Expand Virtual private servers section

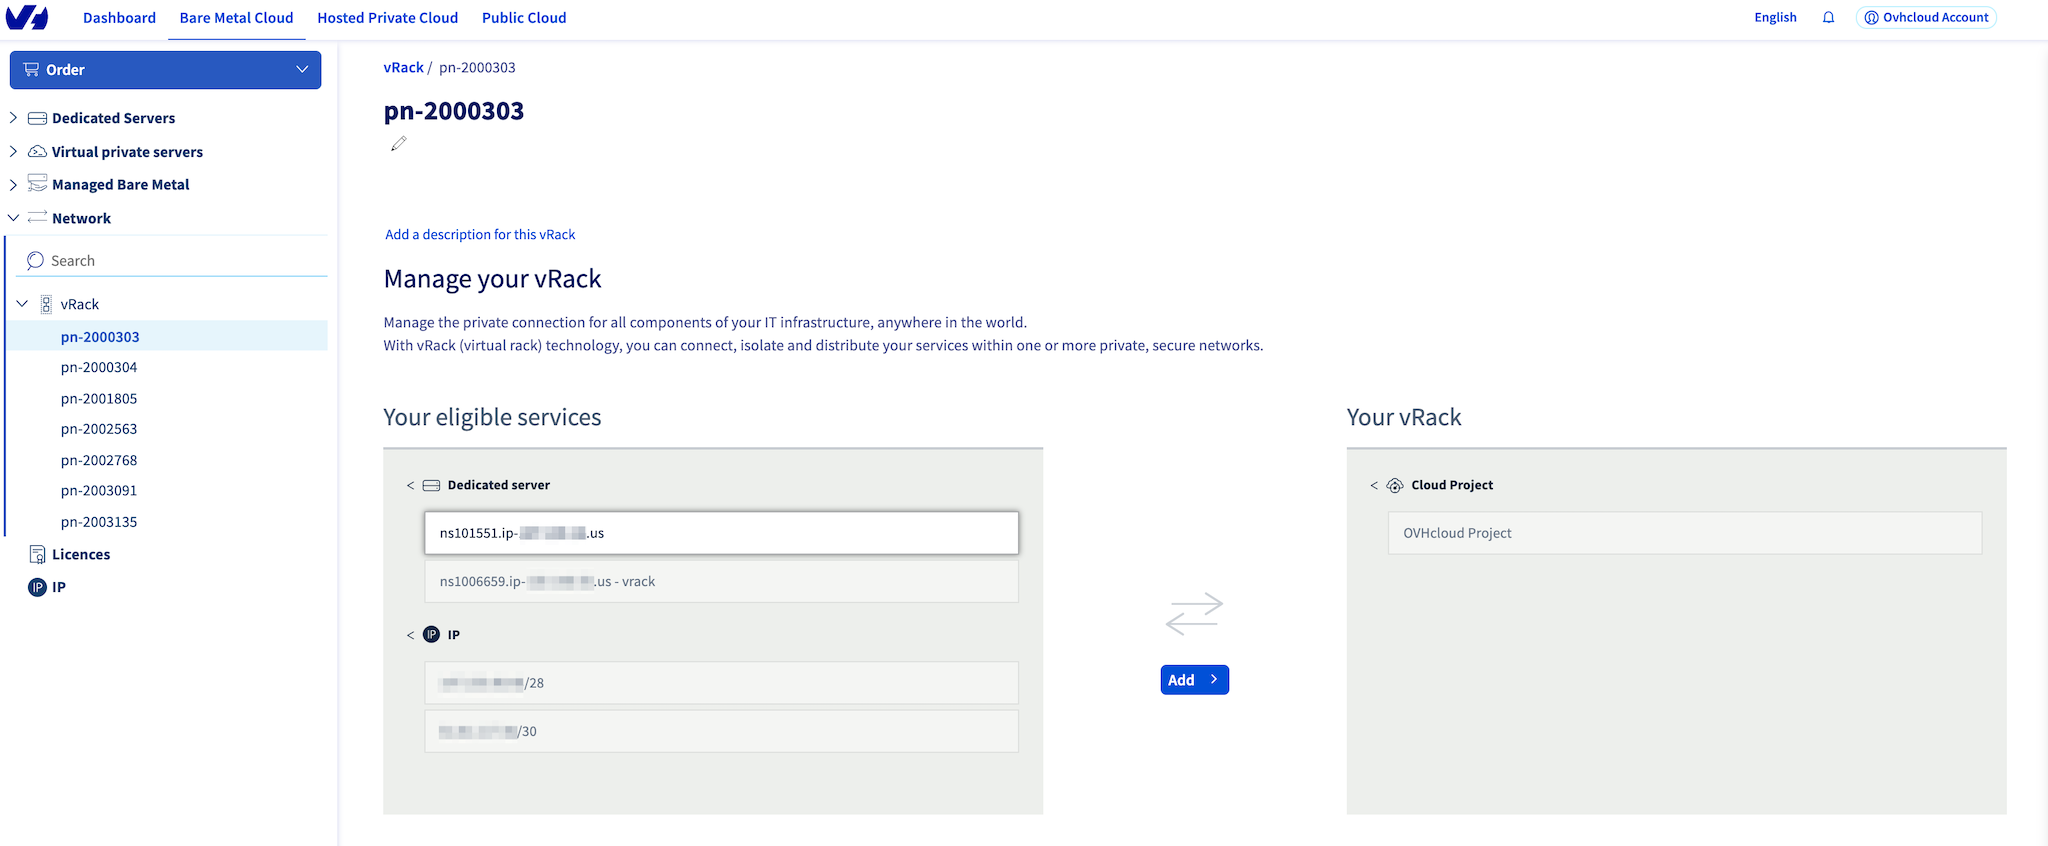click(13, 151)
